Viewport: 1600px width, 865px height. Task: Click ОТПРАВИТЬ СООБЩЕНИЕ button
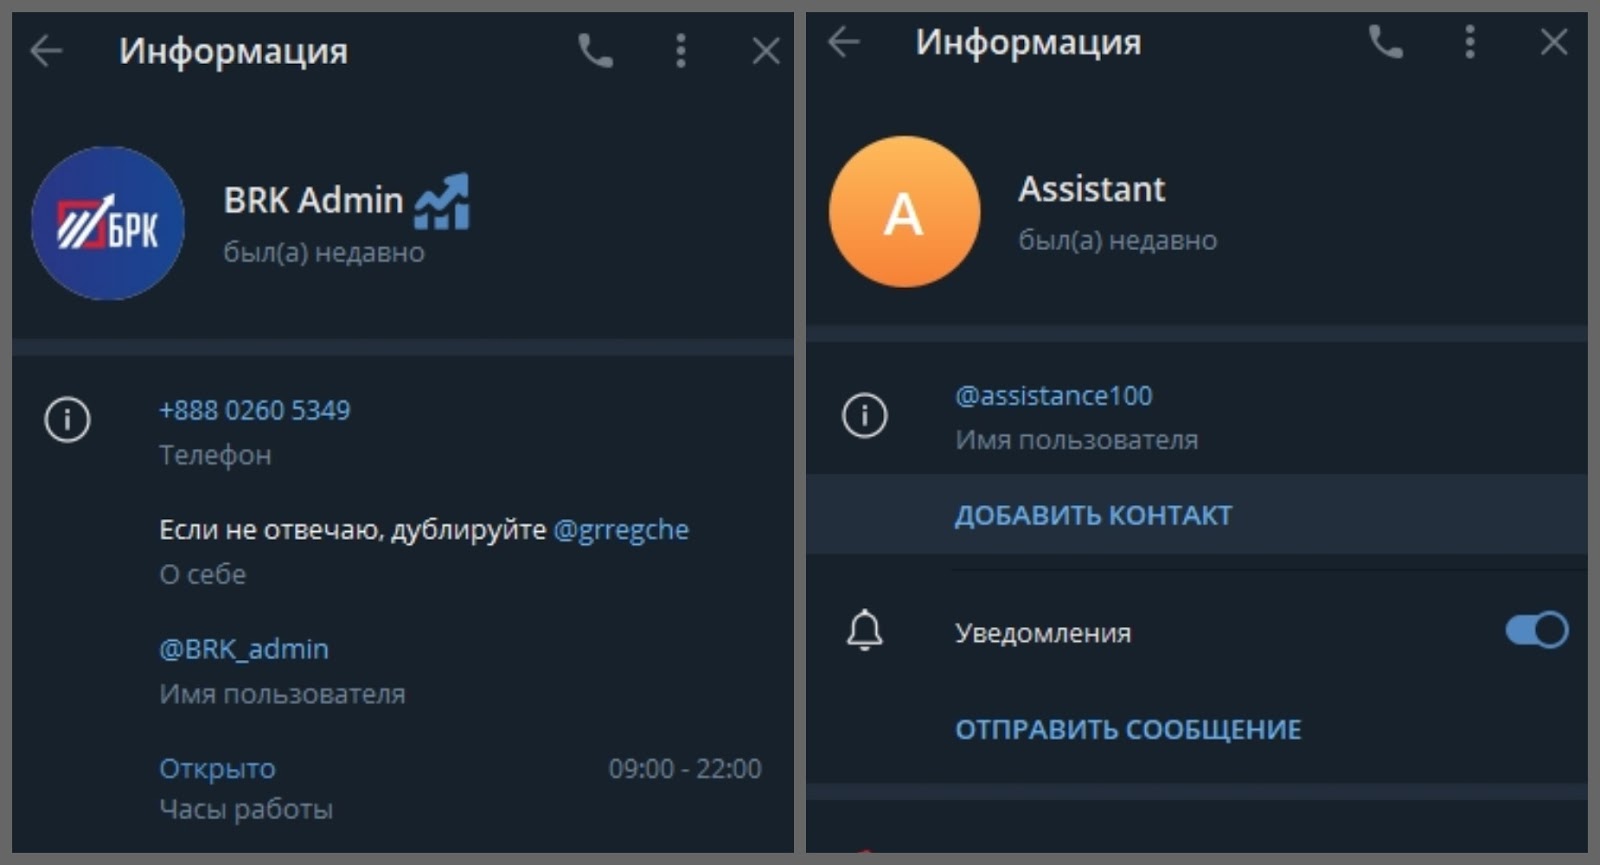coord(1128,729)
